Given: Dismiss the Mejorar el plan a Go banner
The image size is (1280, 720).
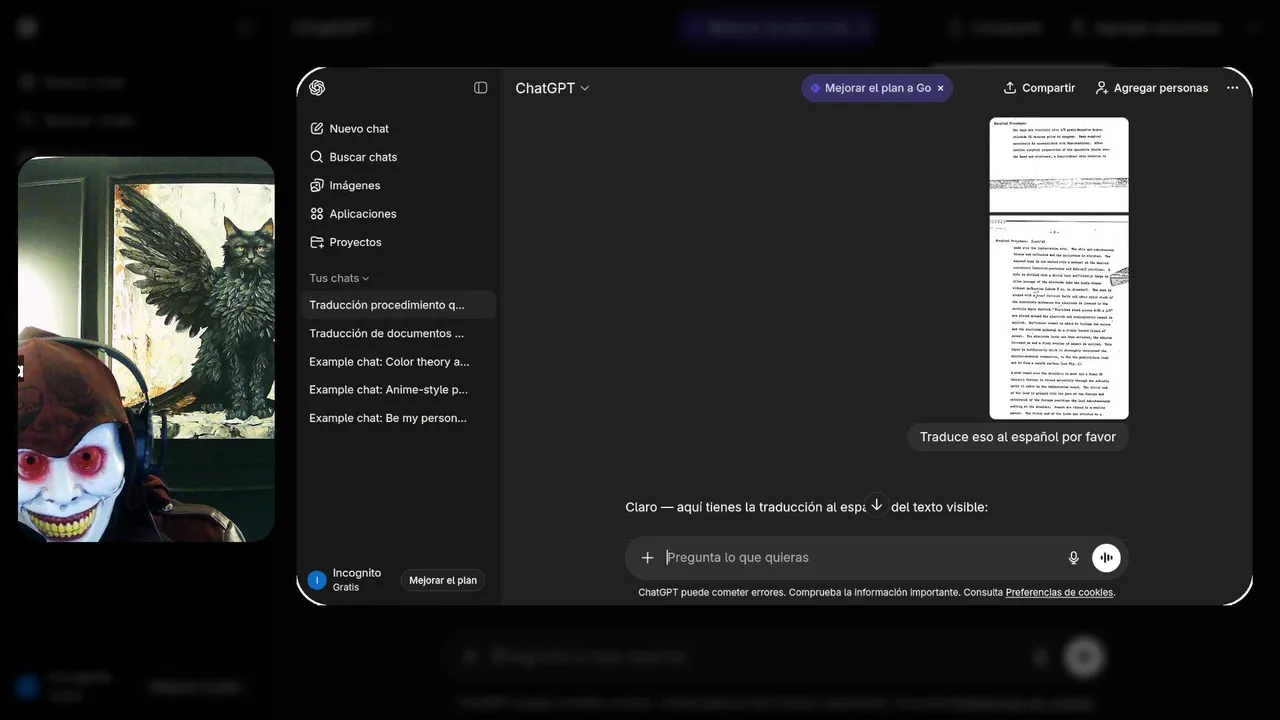Looking at the screenshot, I should tap(940, 88).
